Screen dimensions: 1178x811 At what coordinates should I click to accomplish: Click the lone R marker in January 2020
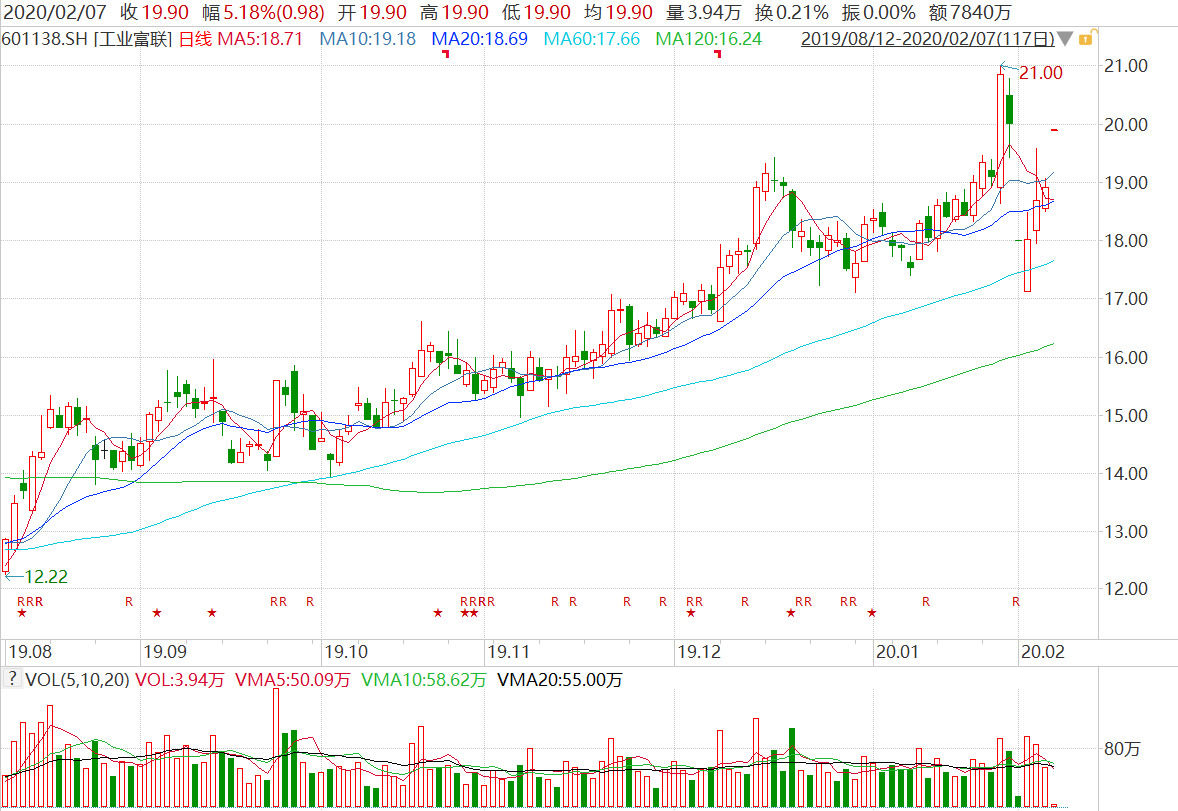[926, 601]
